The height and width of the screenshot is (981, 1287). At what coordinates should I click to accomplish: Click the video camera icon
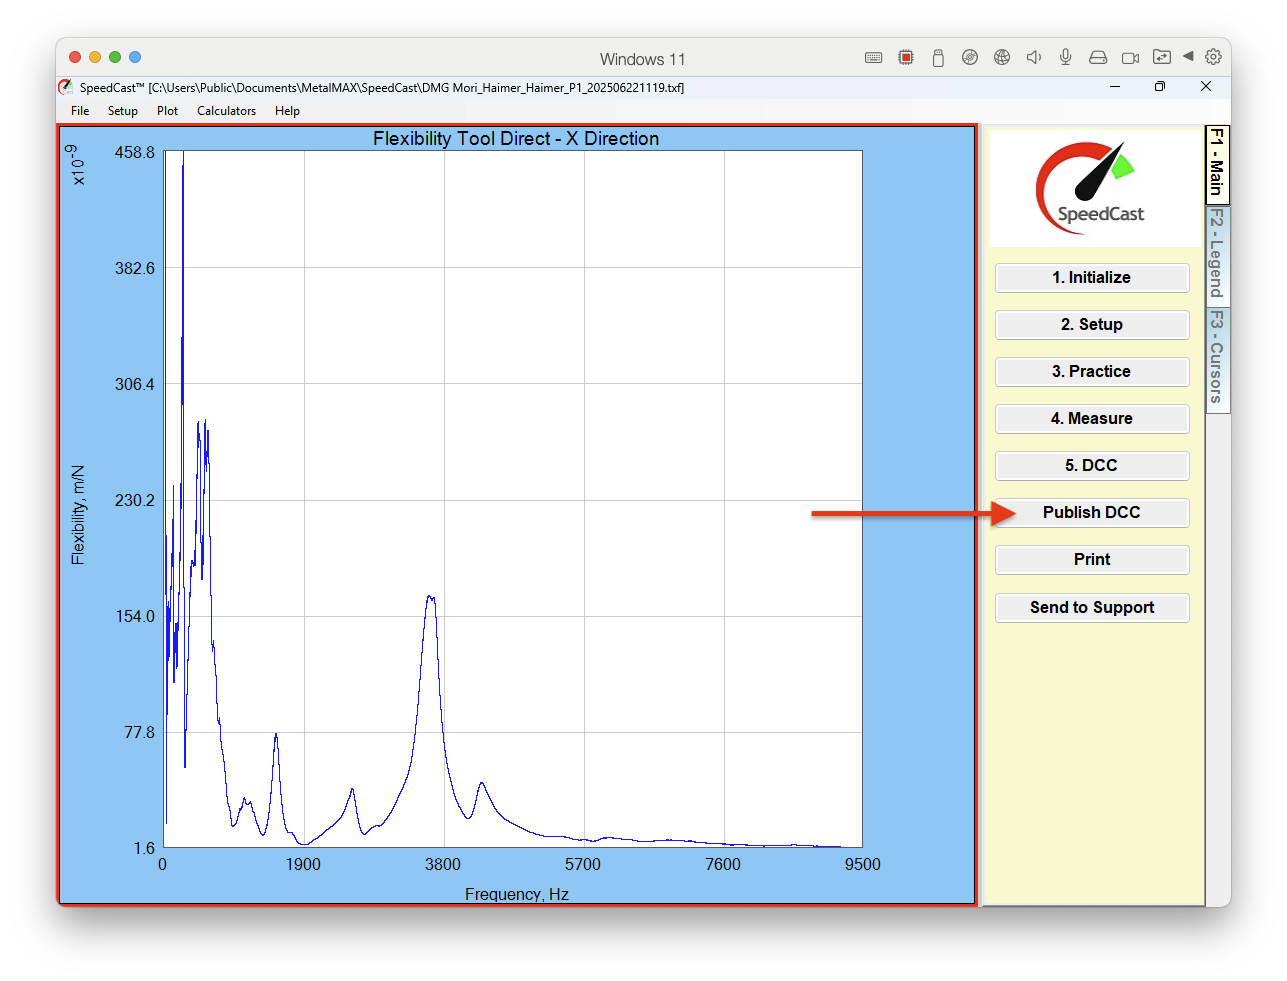(1130, 58)
